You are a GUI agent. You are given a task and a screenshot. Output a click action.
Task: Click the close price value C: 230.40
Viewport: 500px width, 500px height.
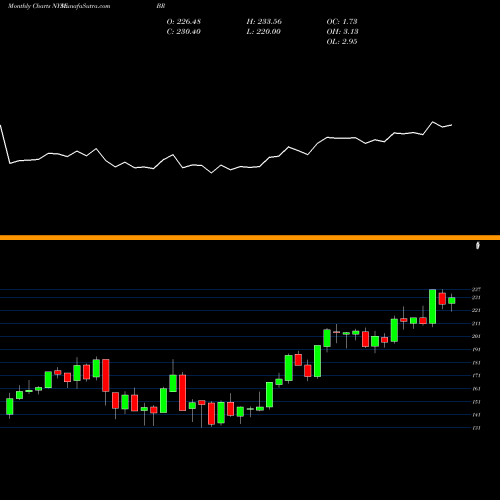point(184,32)
